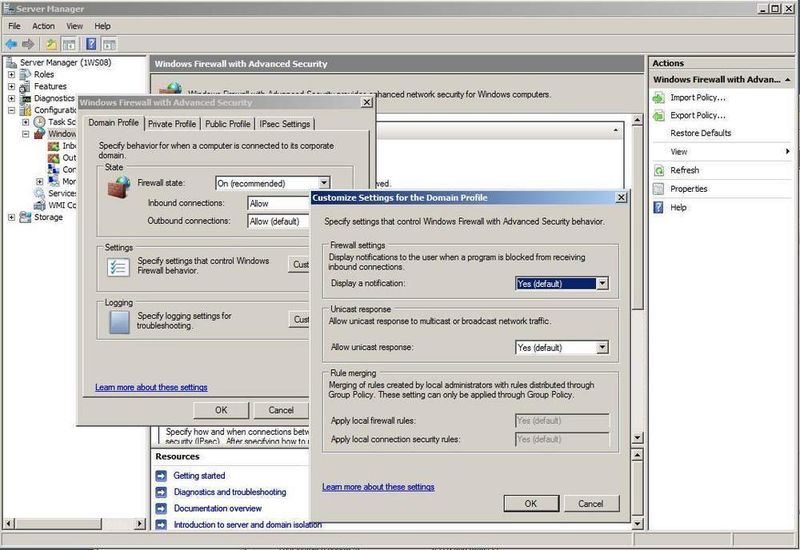Switch to the Public Profile tab

[x=228, y=124]
